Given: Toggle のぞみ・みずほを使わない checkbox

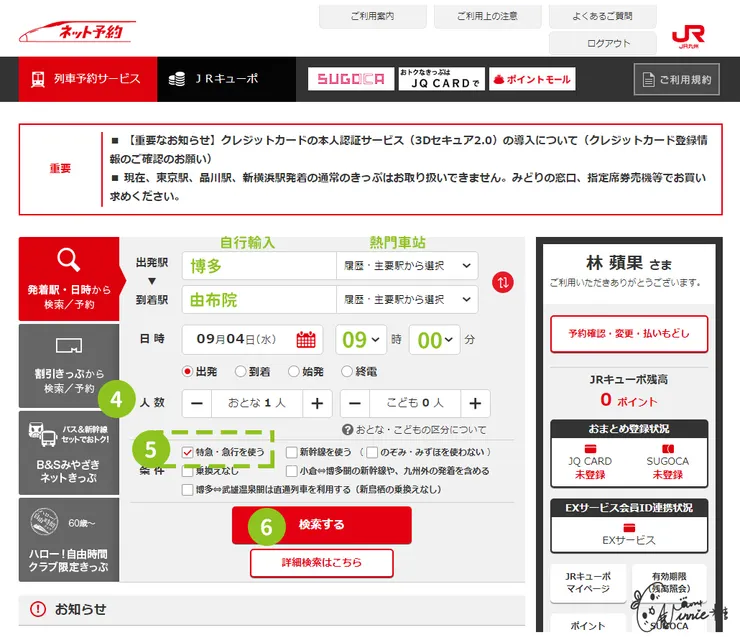Looking at the screenshot, I should pyautogui.click(x=372, y=452).
